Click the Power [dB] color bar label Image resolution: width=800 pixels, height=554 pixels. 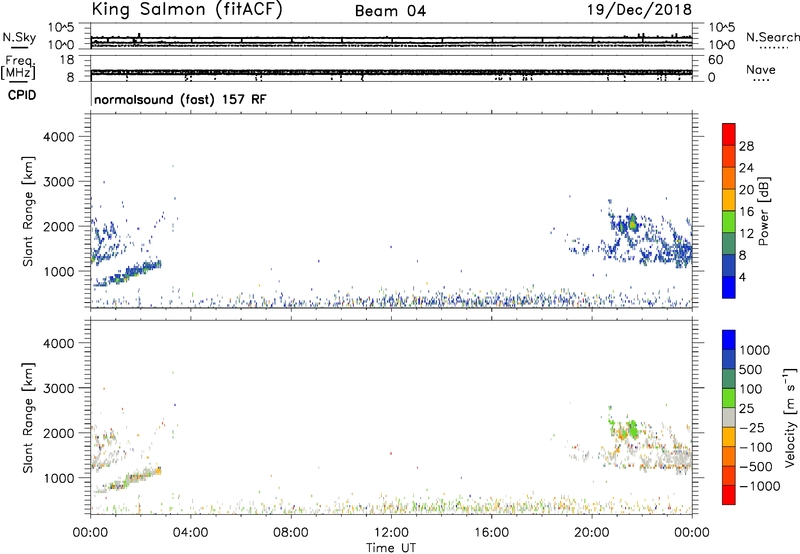[x=763, y=211]
